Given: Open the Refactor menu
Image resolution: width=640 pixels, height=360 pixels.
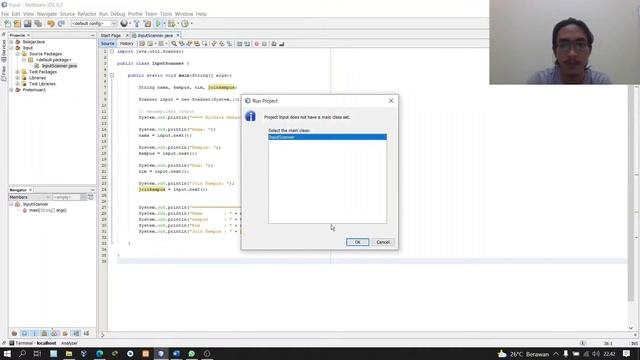Looking at the screenshot, I should tap(87, 14).
